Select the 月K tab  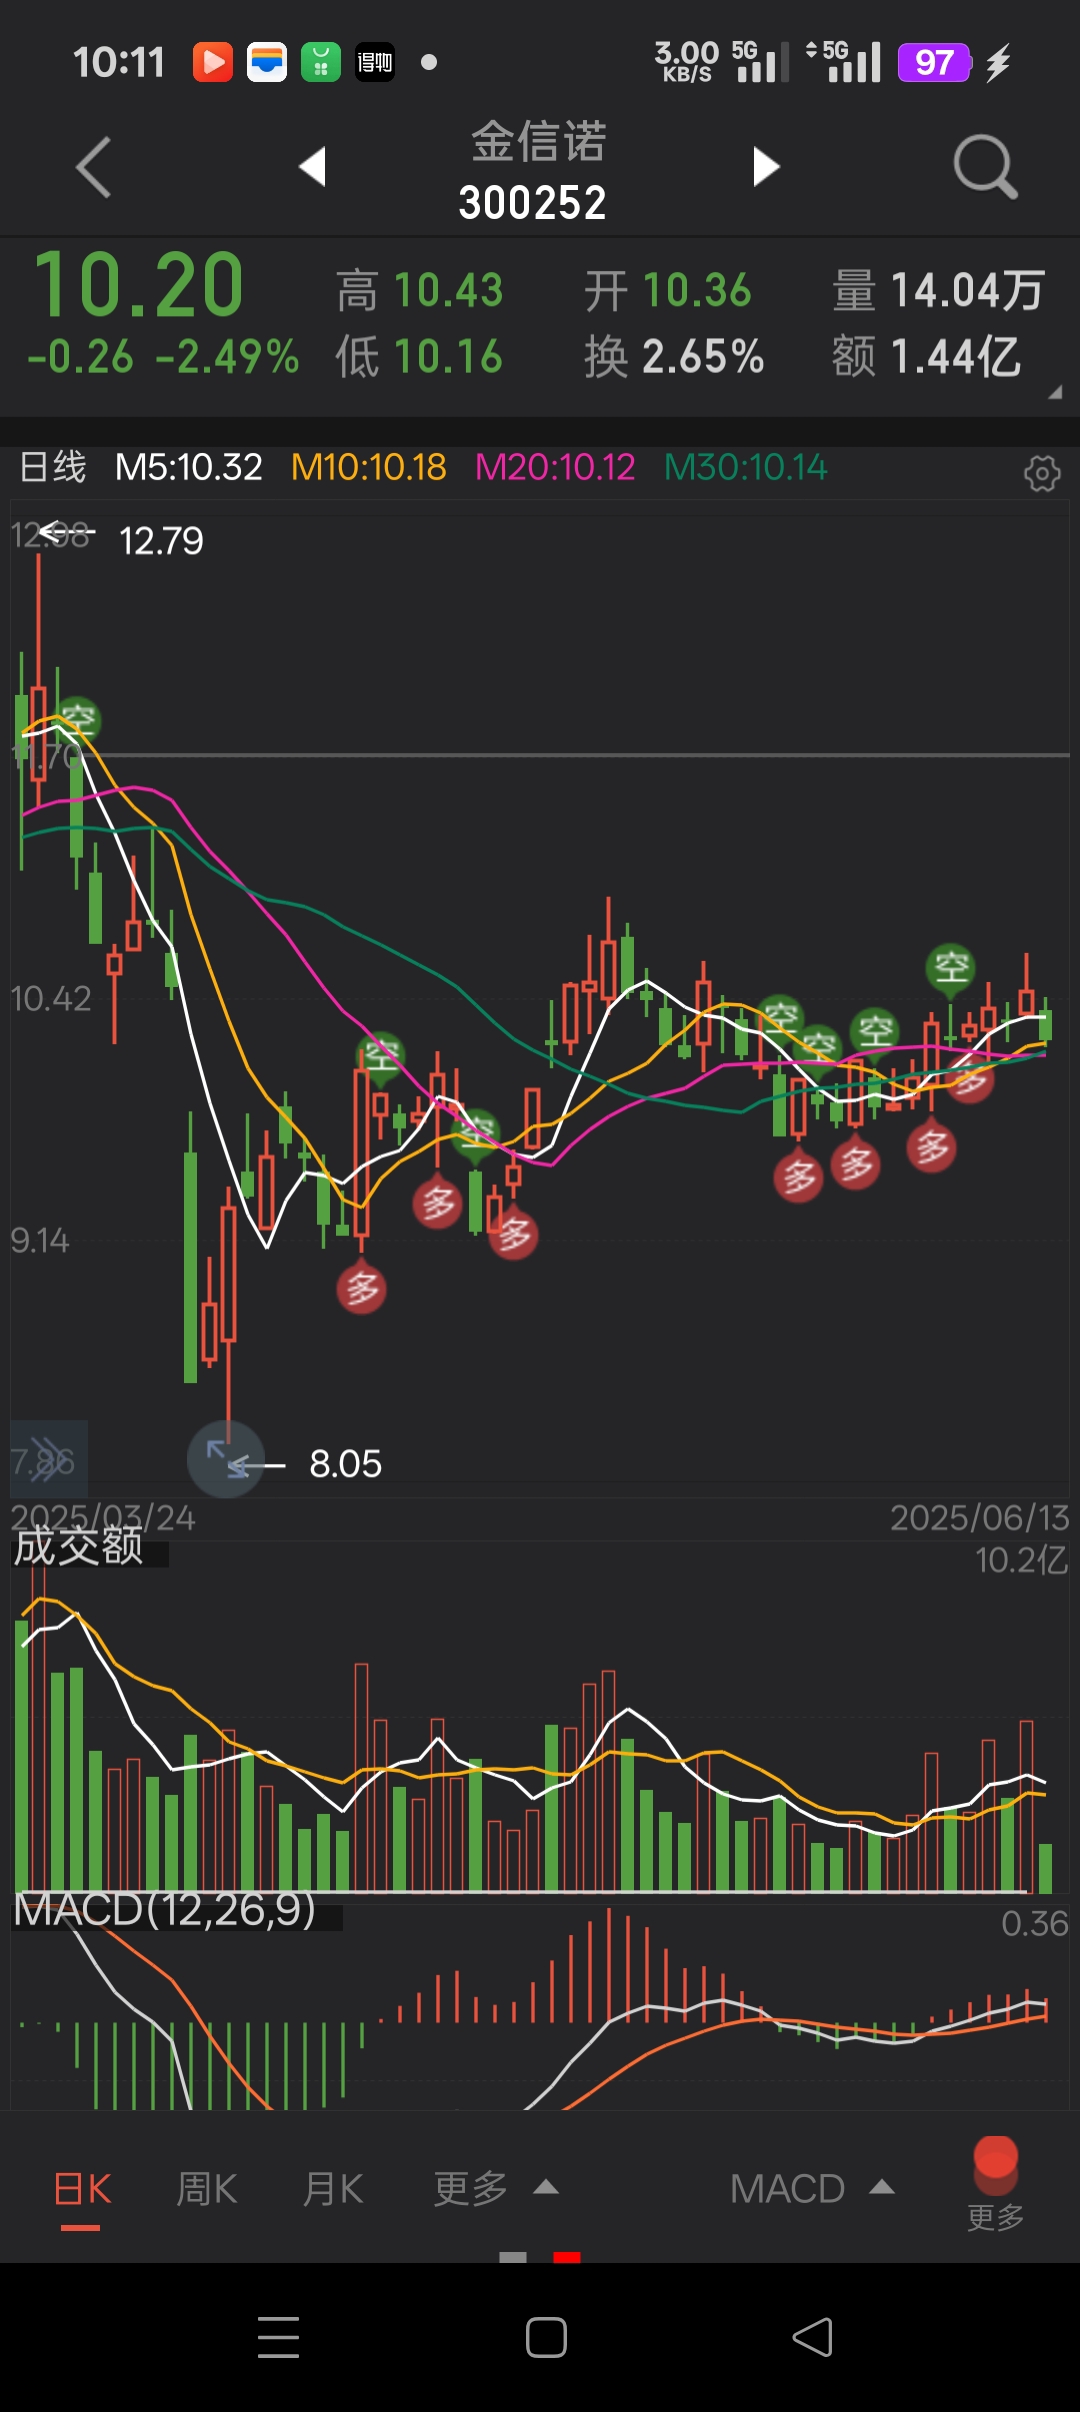click(332, 2189)
